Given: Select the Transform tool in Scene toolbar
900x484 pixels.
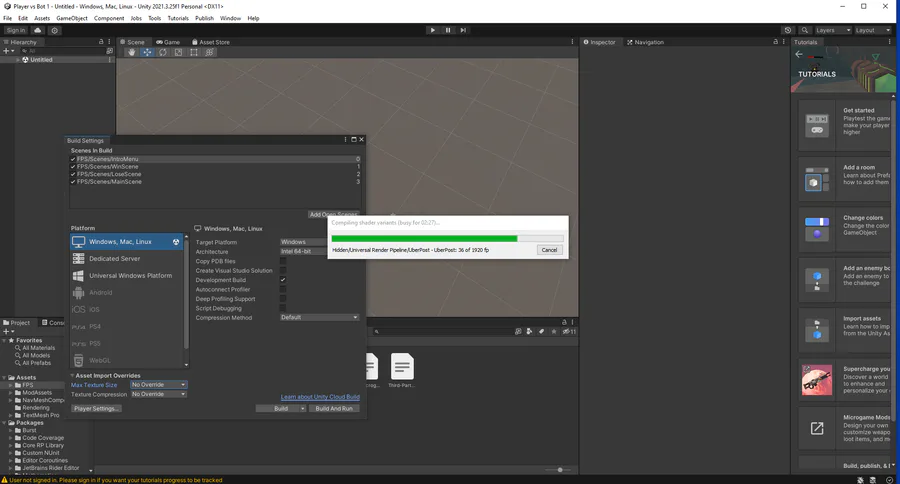Looking at the screenshot, I should coord(210,52).
